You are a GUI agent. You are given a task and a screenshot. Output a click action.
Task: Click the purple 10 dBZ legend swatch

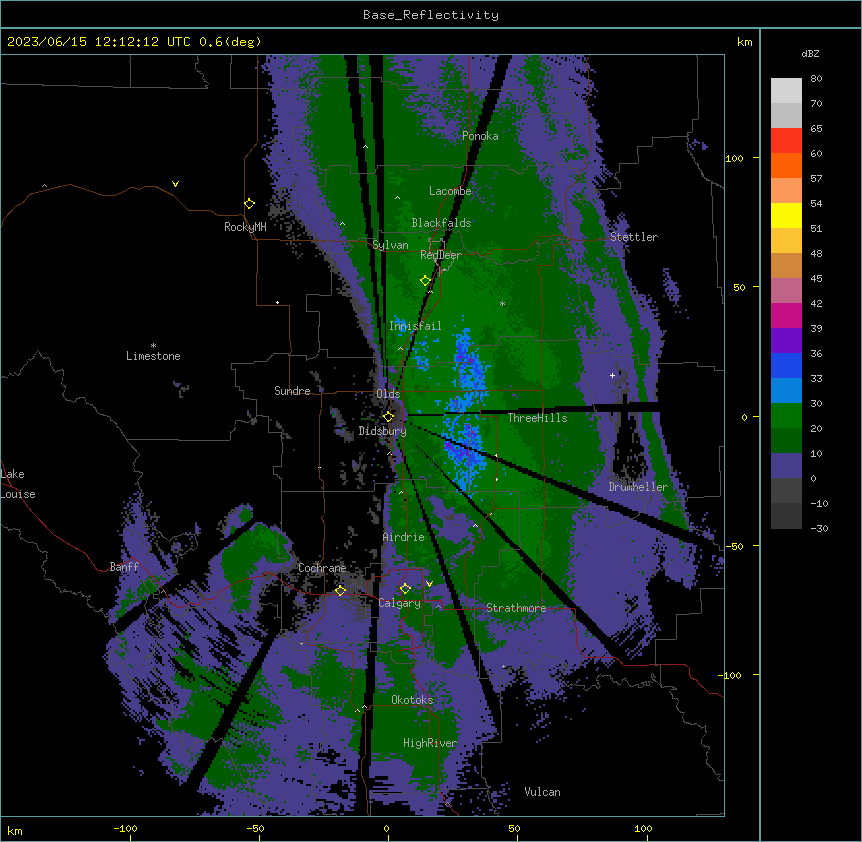click(x=786, y=466)
